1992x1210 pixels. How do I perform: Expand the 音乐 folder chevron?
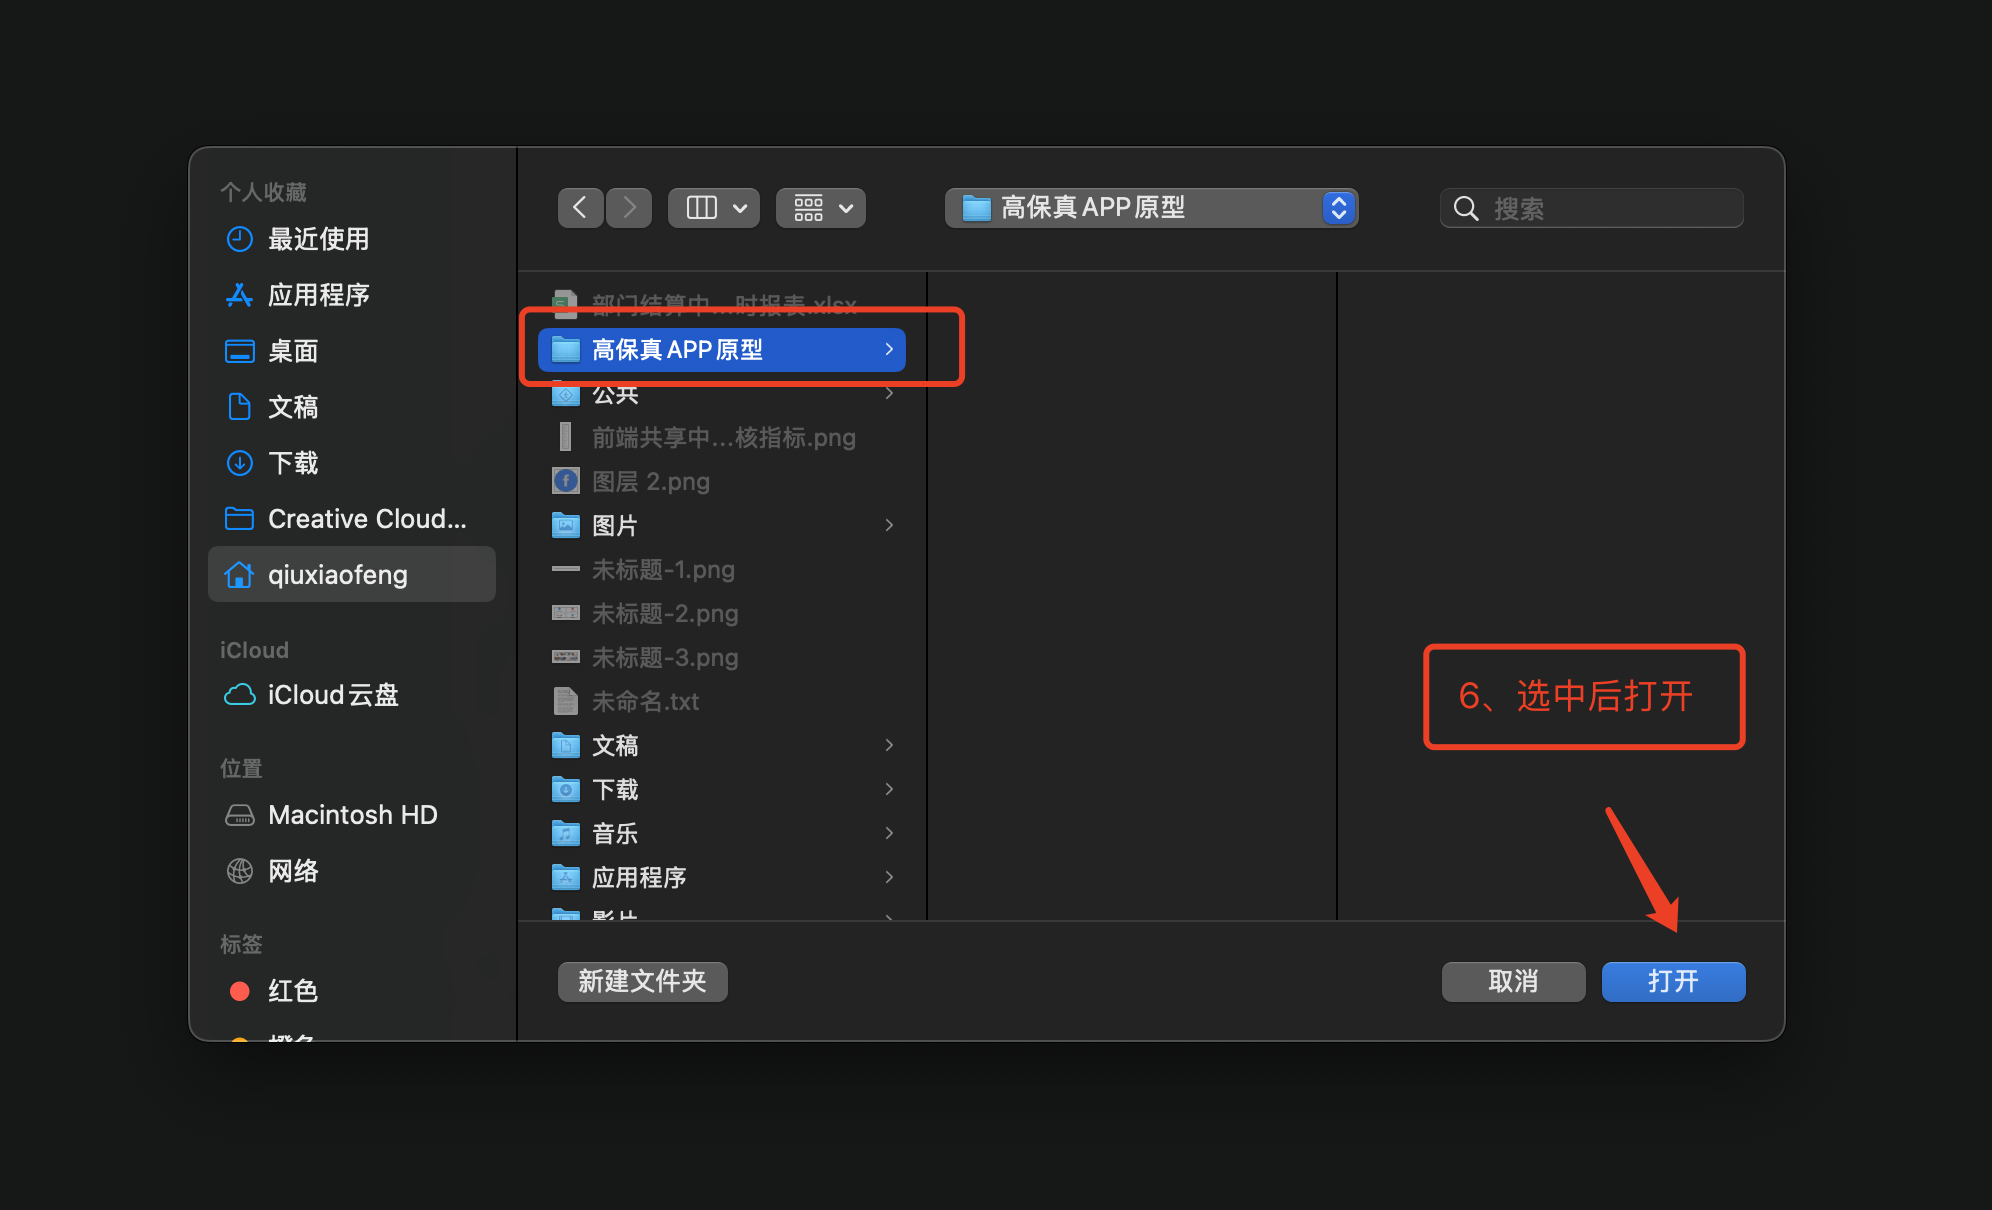click(x=888, y=833)
